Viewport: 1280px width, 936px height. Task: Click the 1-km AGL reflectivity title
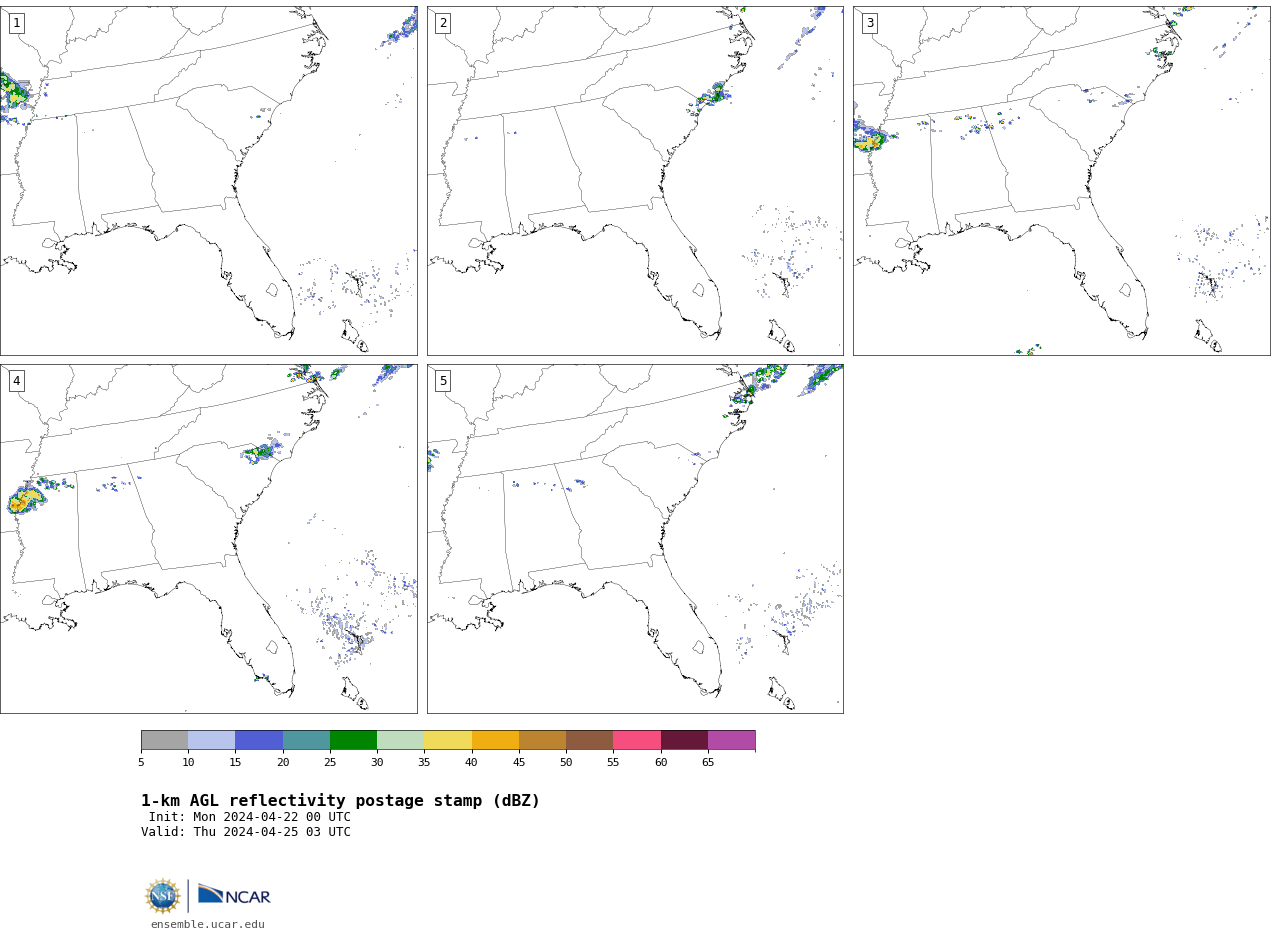[340, 801]
